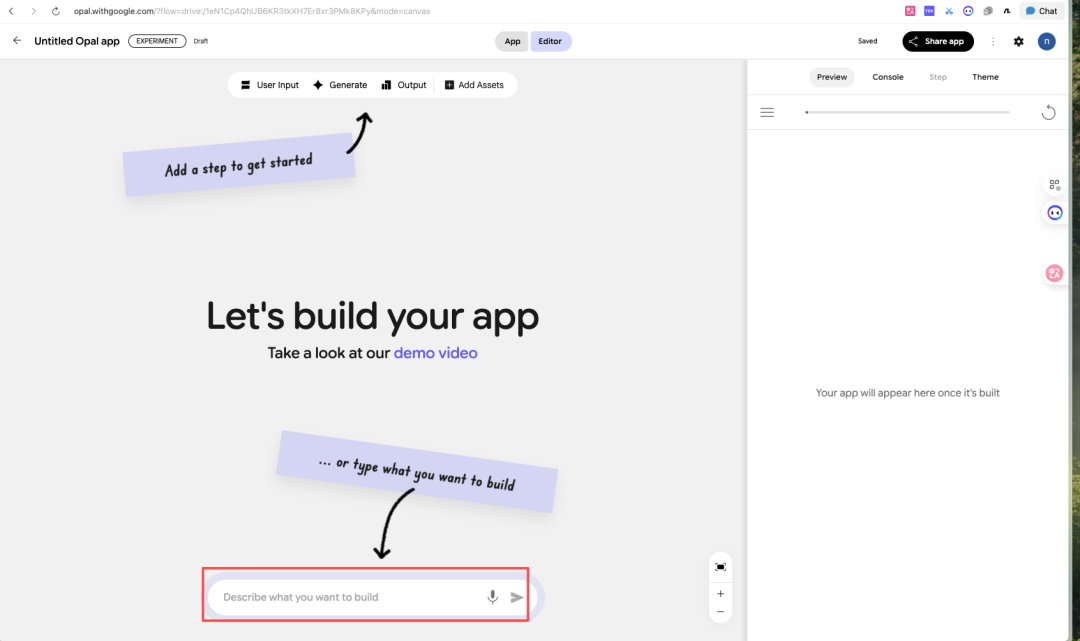
Task: Open the Theme tab
Action: tap(985, 77)
